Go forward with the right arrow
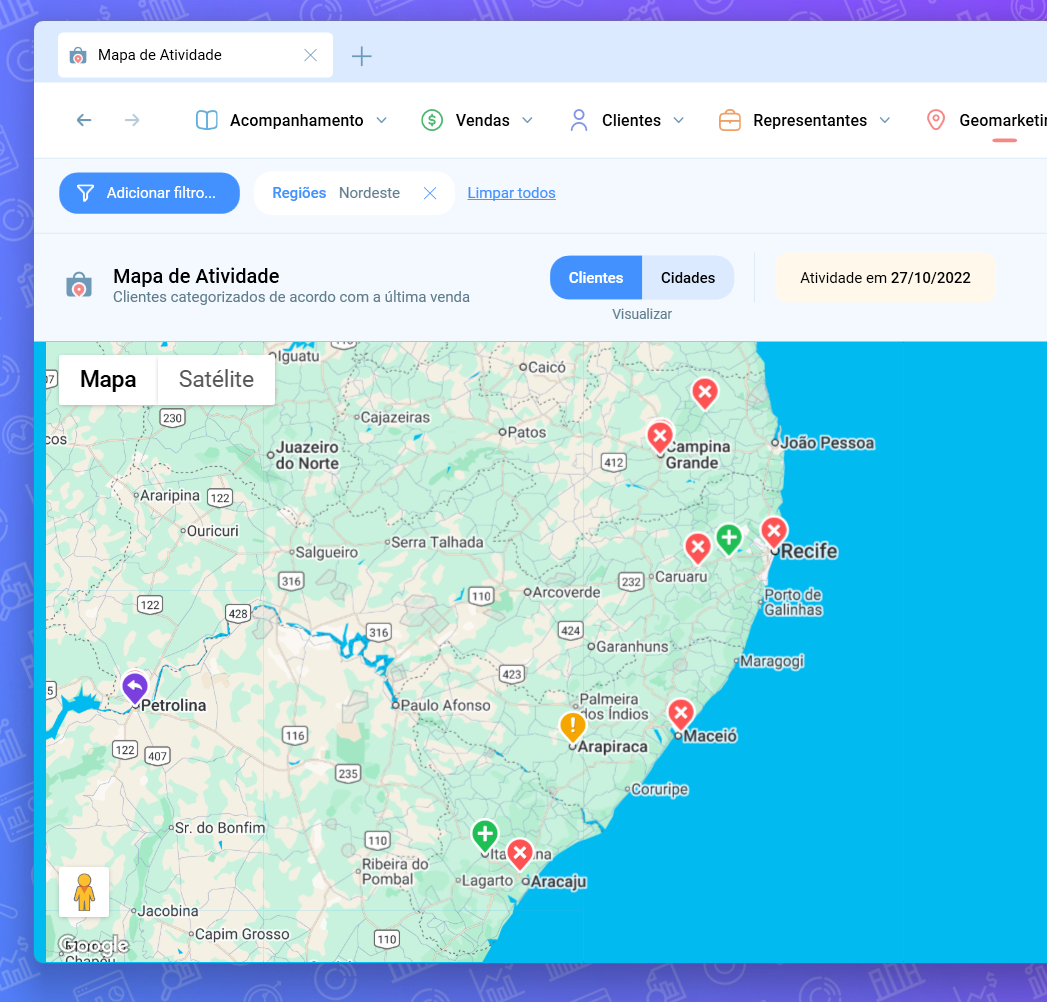This screenshot has width=1047, height=1002. [132, 120]
